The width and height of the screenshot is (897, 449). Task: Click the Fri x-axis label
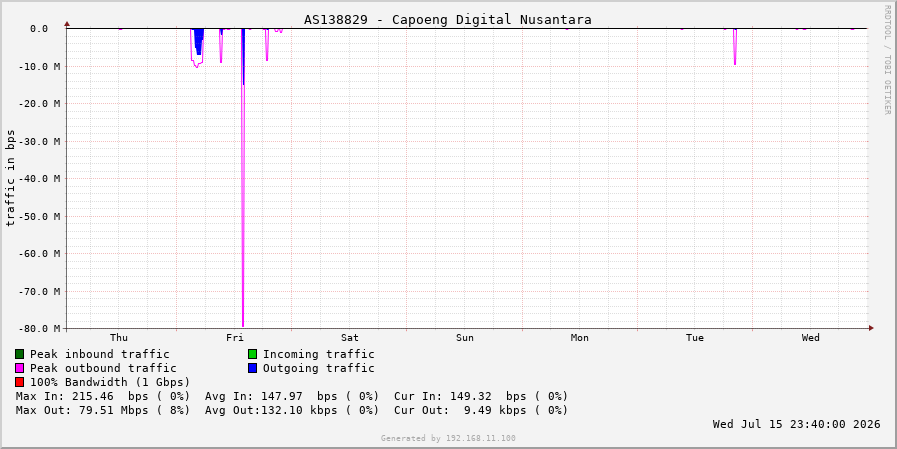tap(235, 337)
